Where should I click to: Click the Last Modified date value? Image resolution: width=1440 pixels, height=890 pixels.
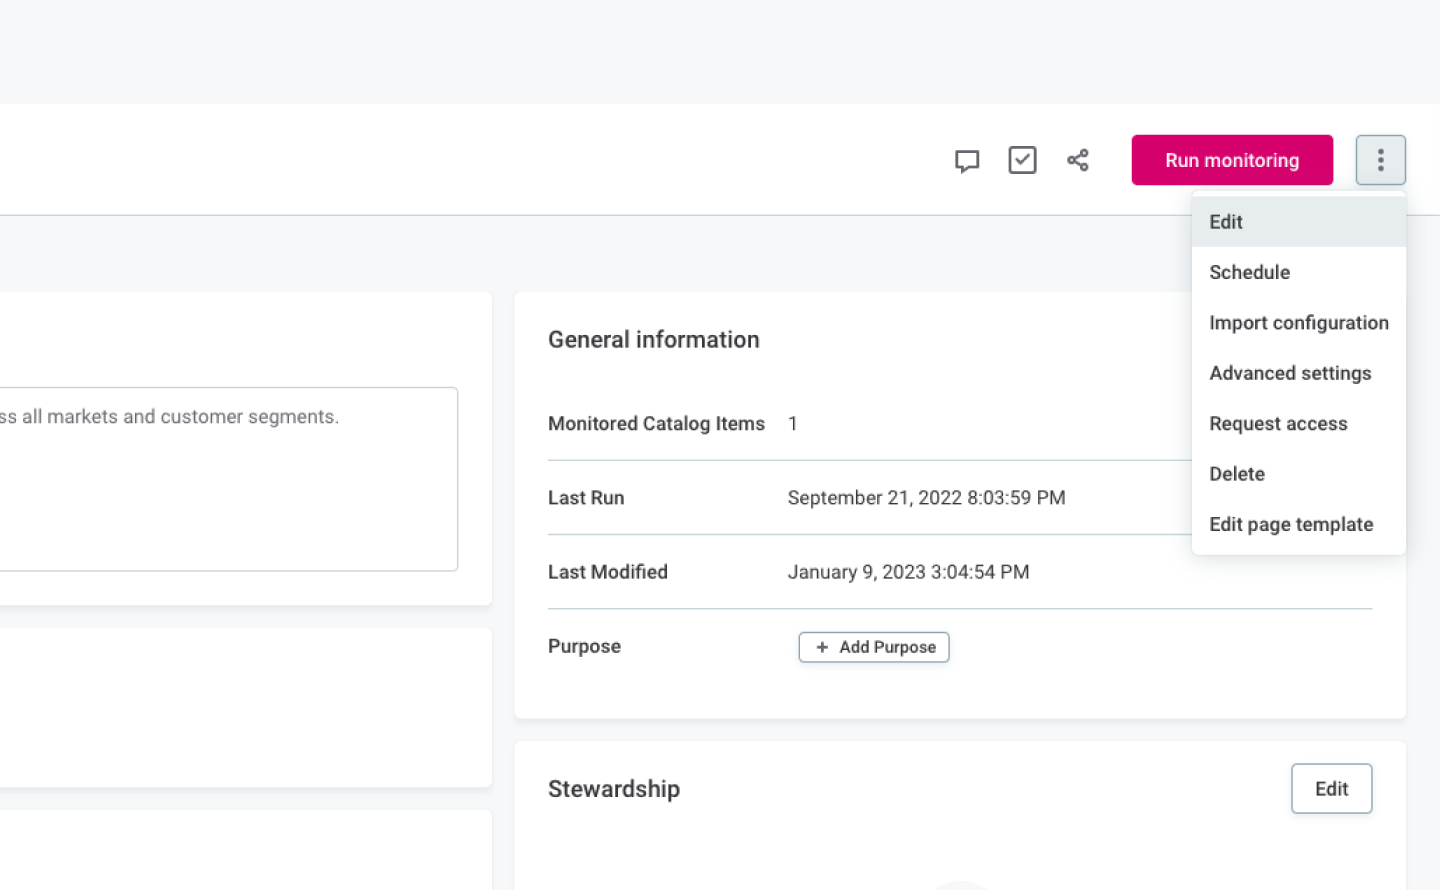point(908,572)
